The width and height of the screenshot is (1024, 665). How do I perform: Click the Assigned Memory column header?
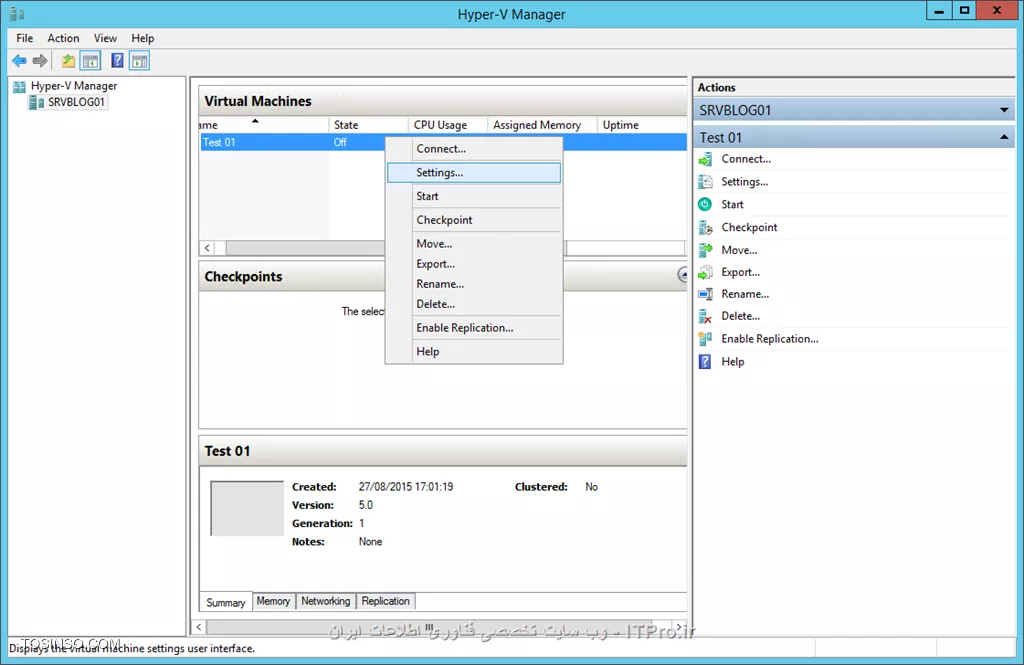point(542,125)
